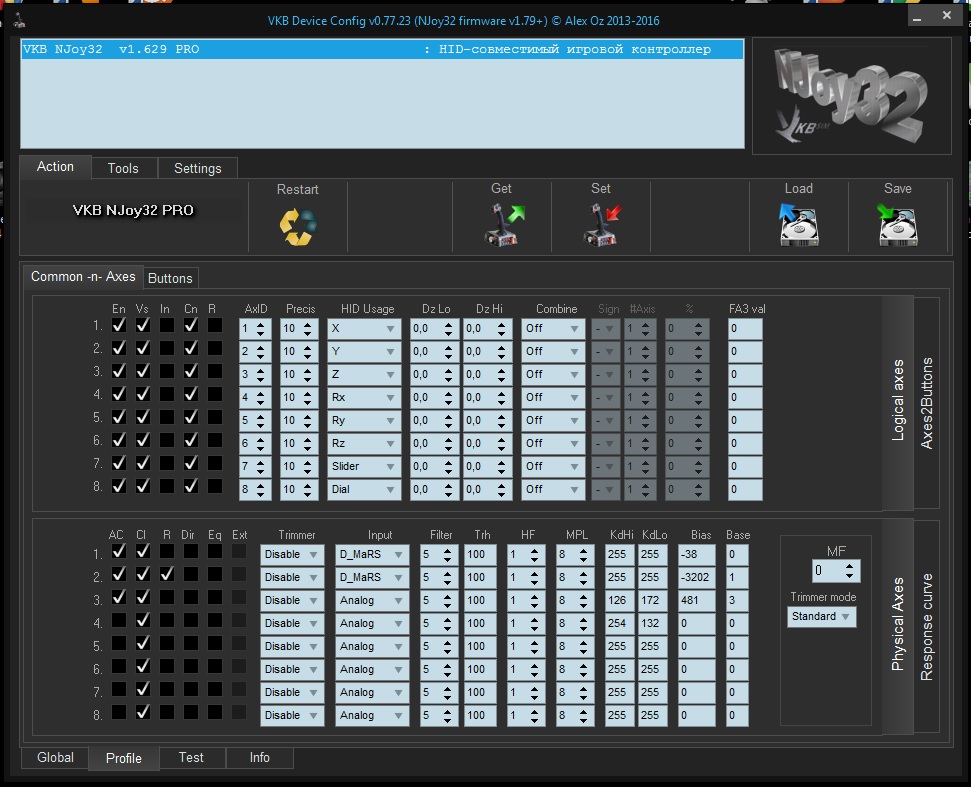Click Dz Lo stepper for logical axis 2

coord(448,352)
